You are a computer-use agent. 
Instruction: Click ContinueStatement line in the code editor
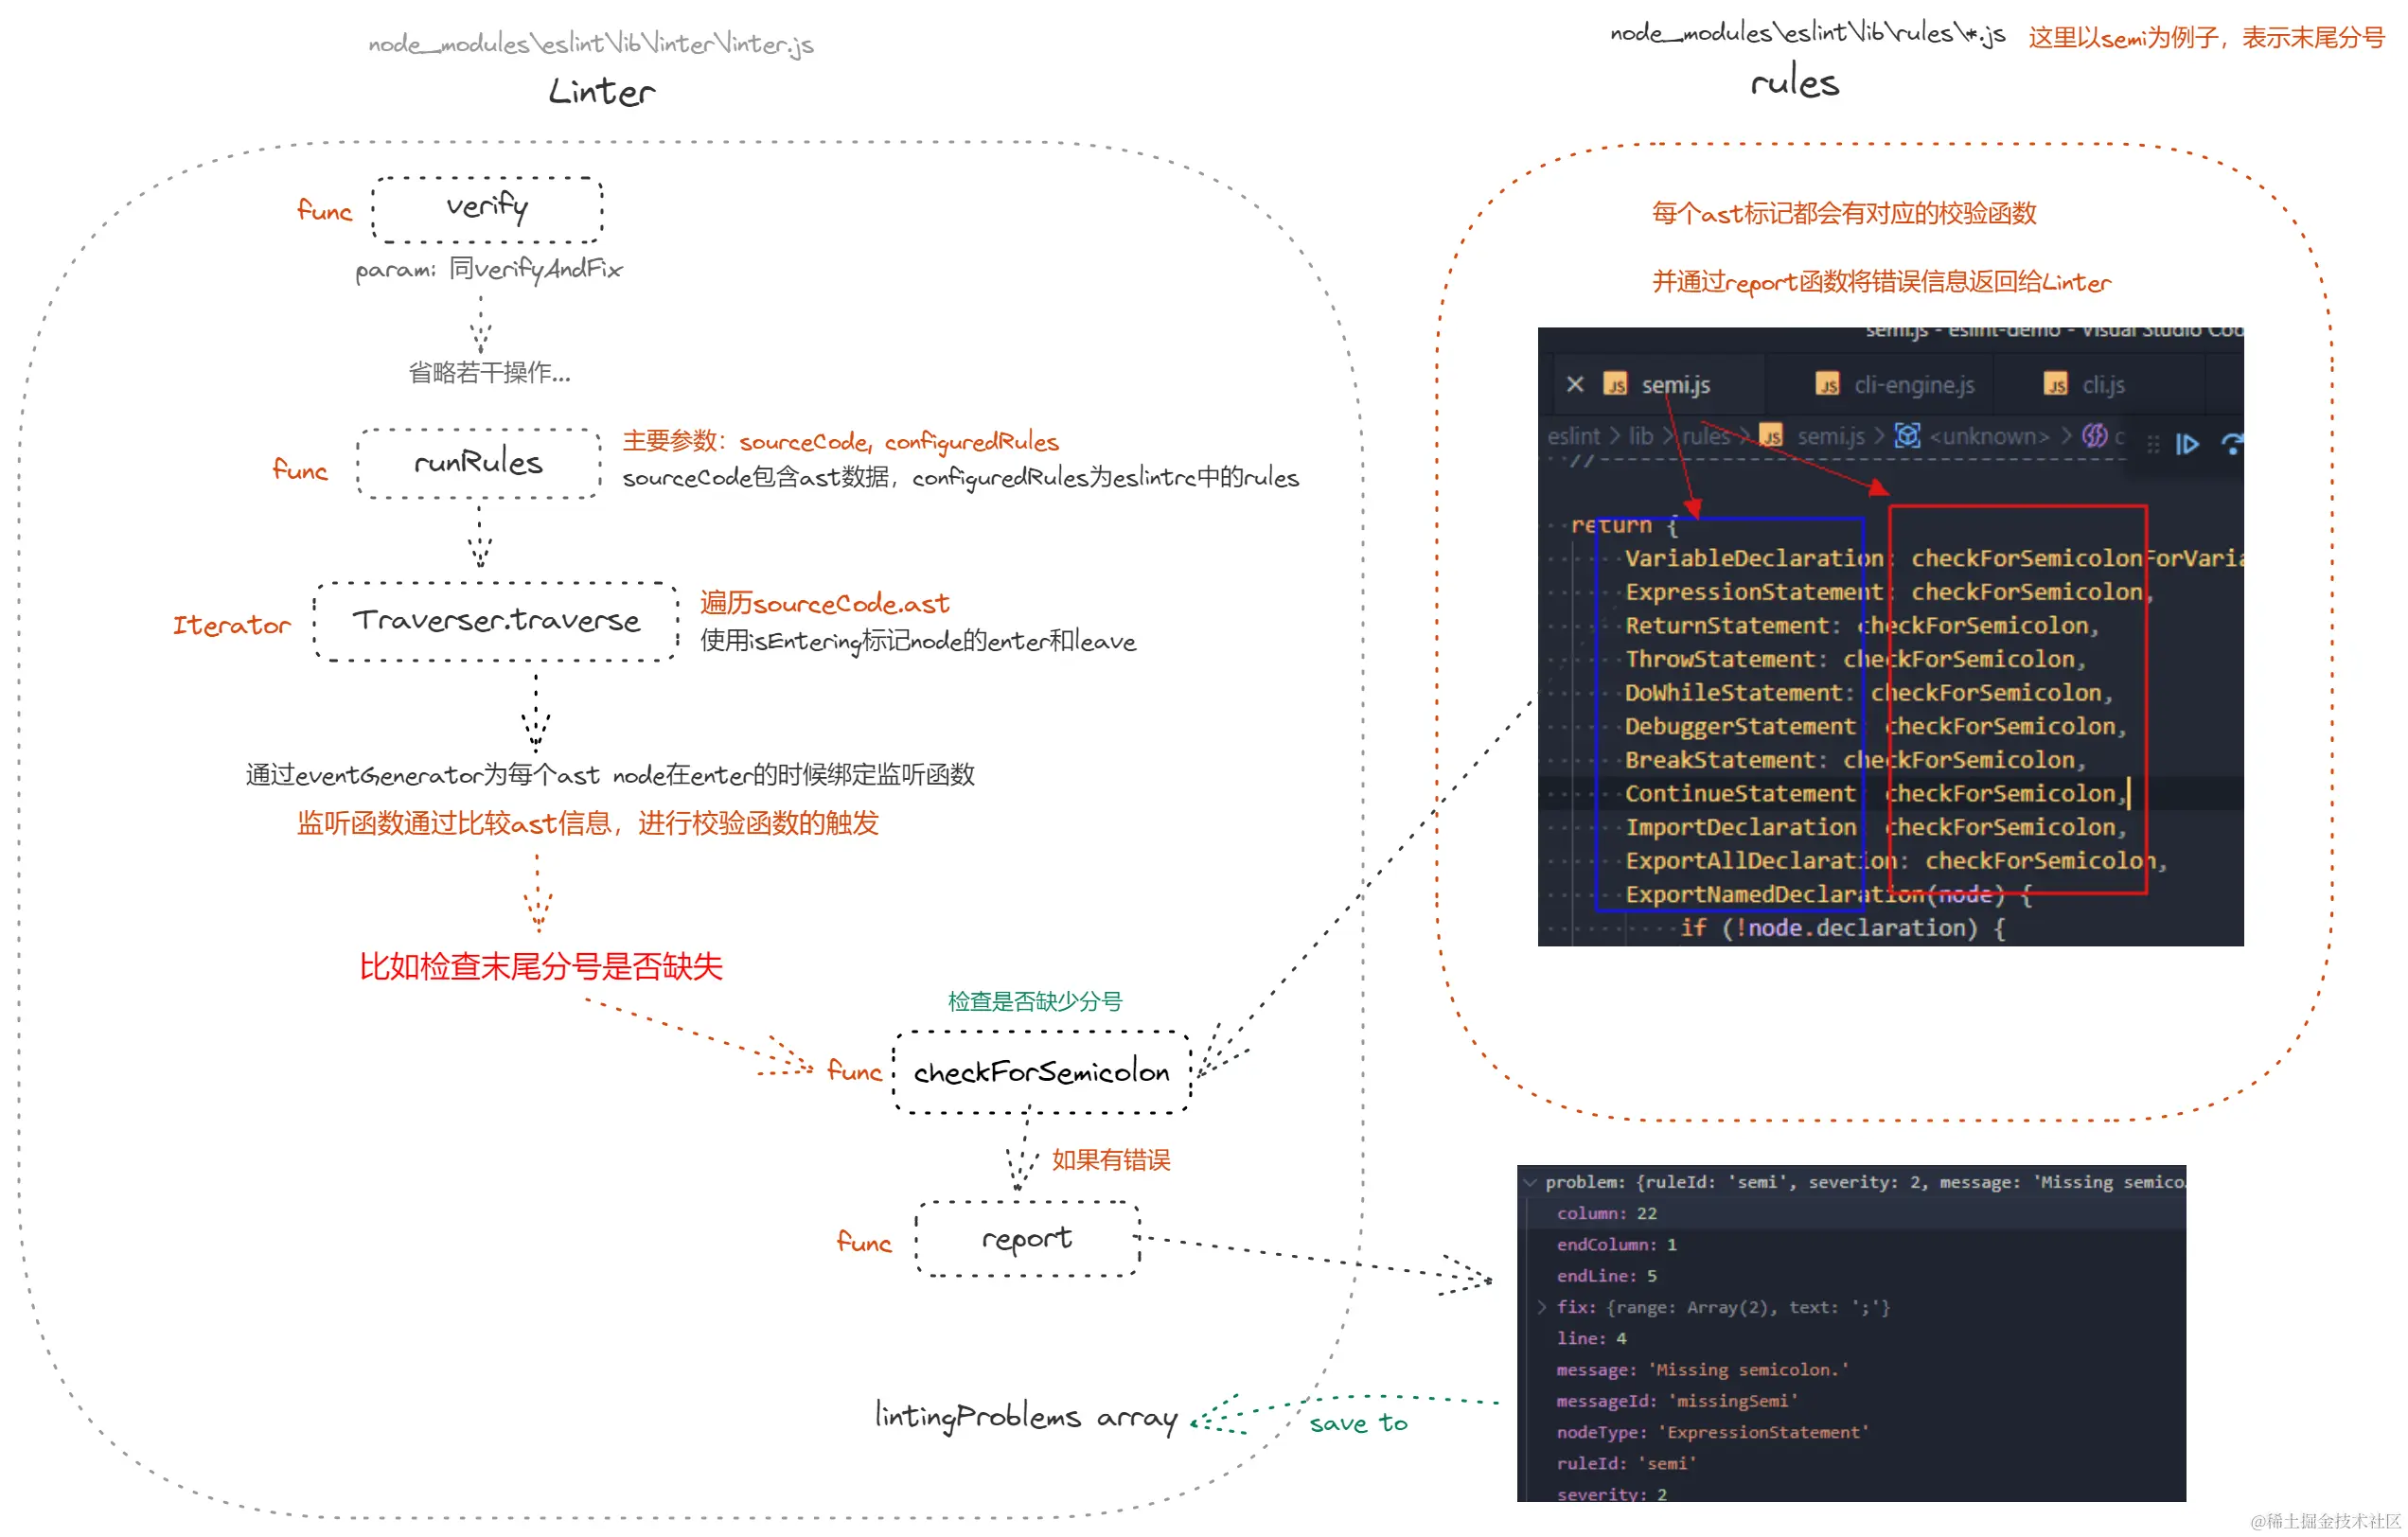tap(1740, 794)
